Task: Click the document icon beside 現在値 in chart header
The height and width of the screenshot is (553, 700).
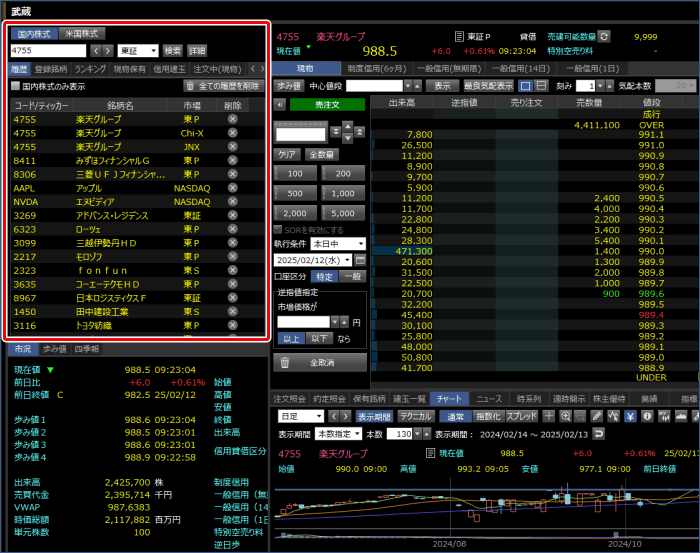Action: [430, 453]
